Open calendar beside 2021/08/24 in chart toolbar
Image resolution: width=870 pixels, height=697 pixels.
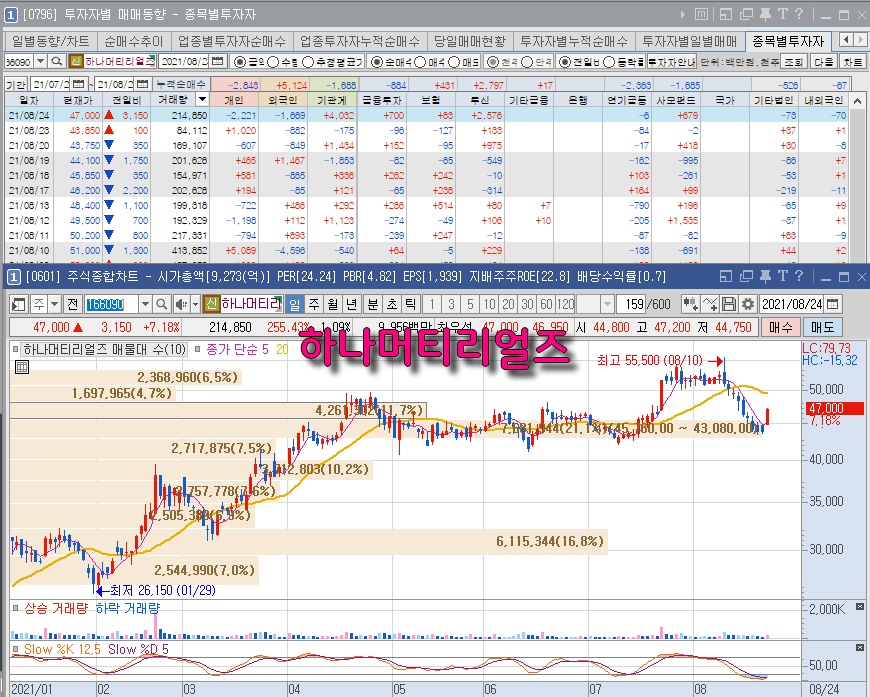832,304
